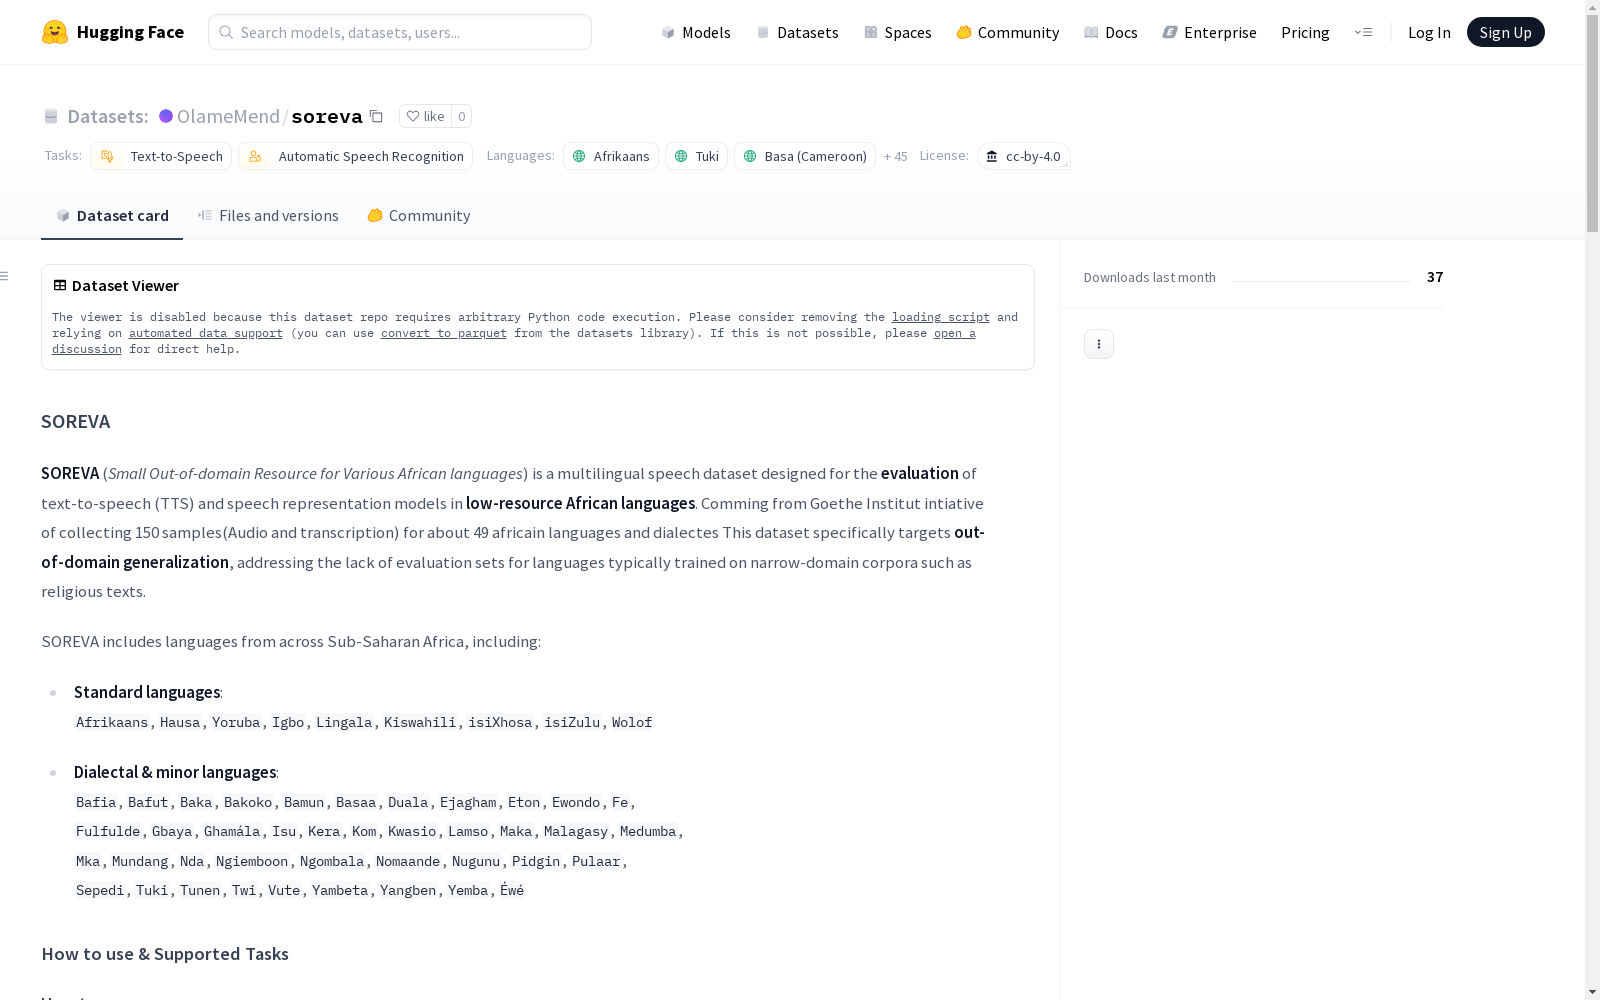Select the Basa (Cameroon) language tag
Viewport: 1600px width, 1000px height.
pyautogui.click(x=805, y=156)
